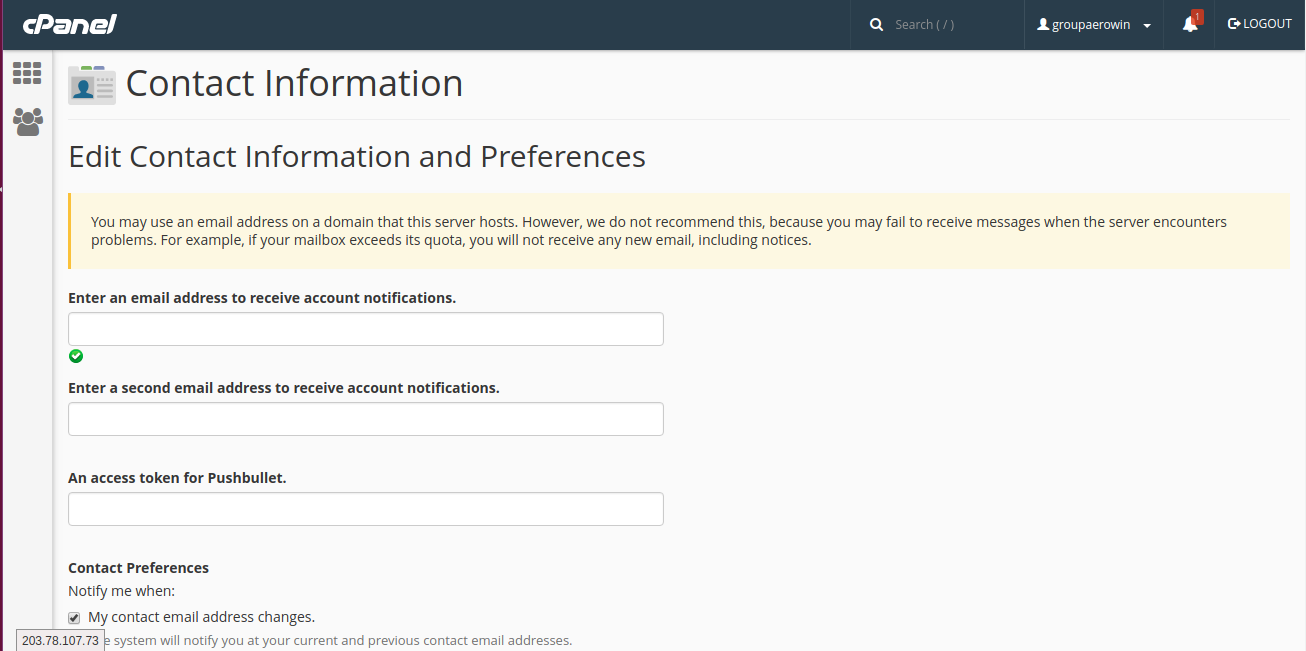Click the second email address field
The width and height of the screenshot is (1306, 651).
pyautogui.click(x=365, y=419)
